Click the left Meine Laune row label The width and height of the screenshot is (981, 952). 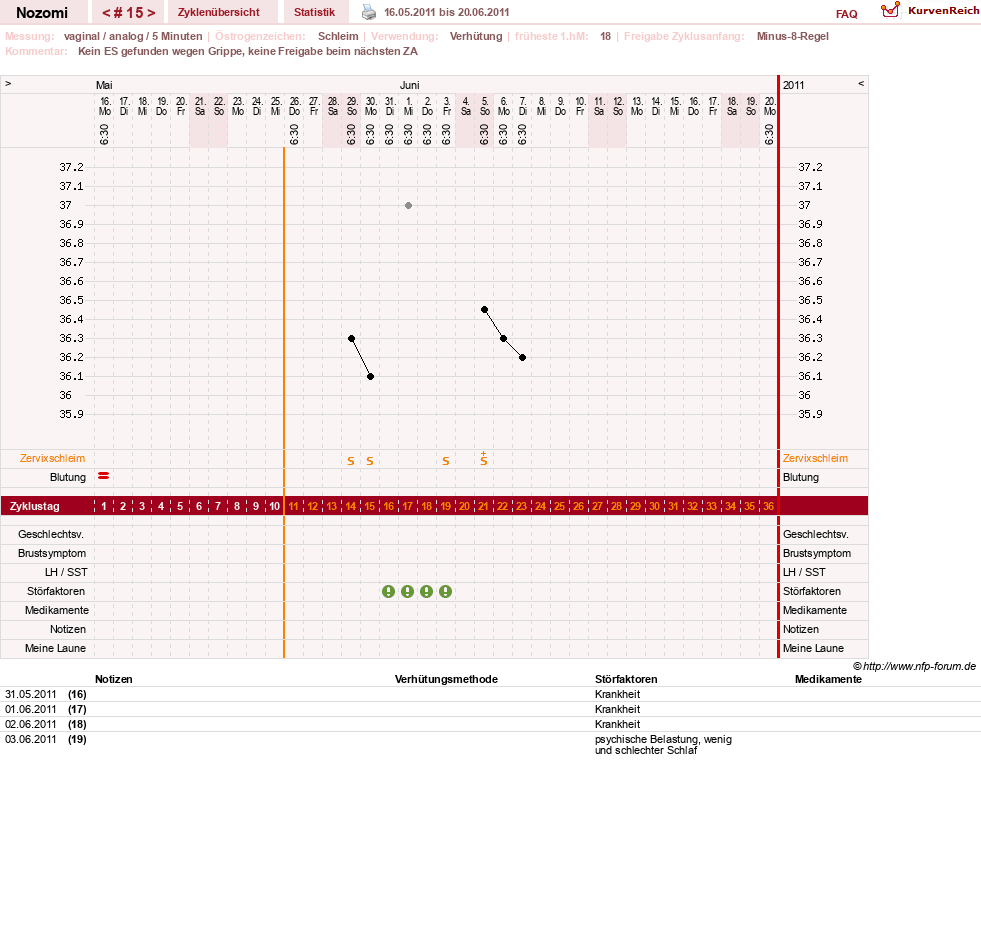55,648
